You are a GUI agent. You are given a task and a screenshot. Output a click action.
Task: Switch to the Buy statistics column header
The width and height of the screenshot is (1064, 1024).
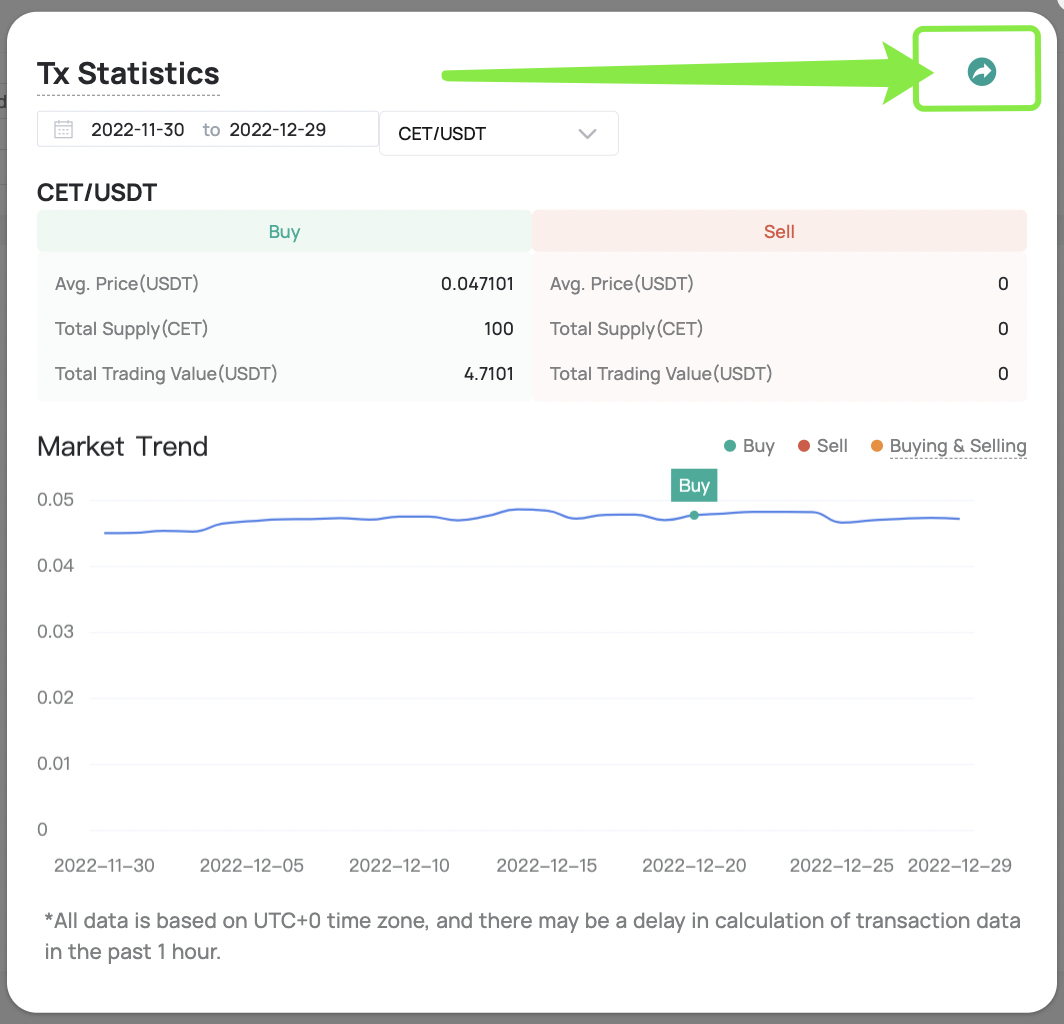click(284, 231)
